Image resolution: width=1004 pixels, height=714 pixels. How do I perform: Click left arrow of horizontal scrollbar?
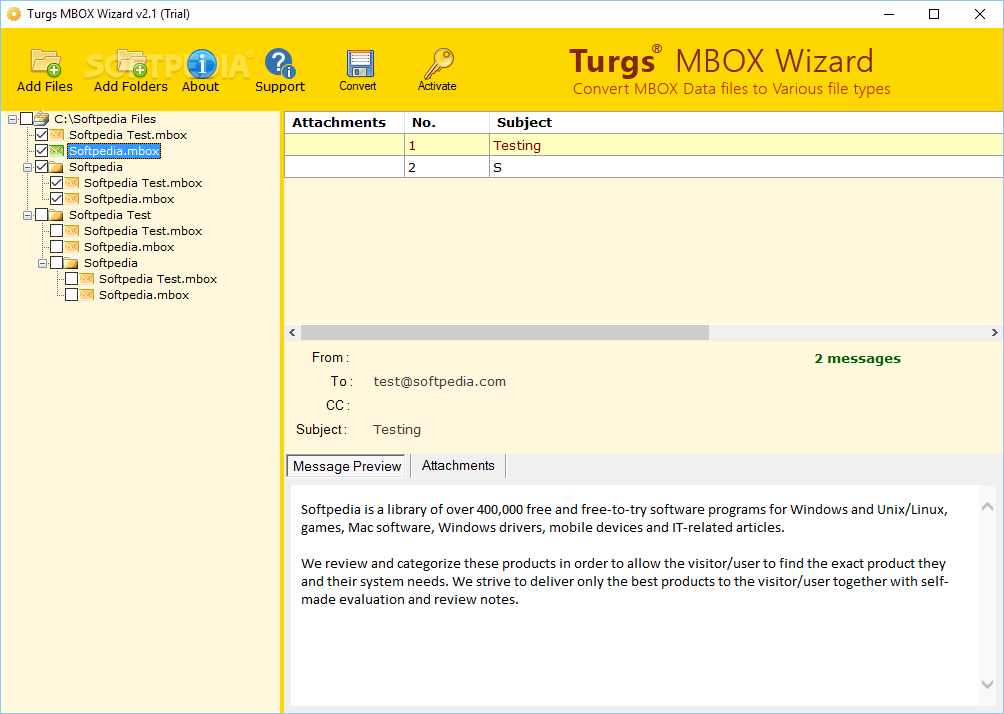(293, 332)
